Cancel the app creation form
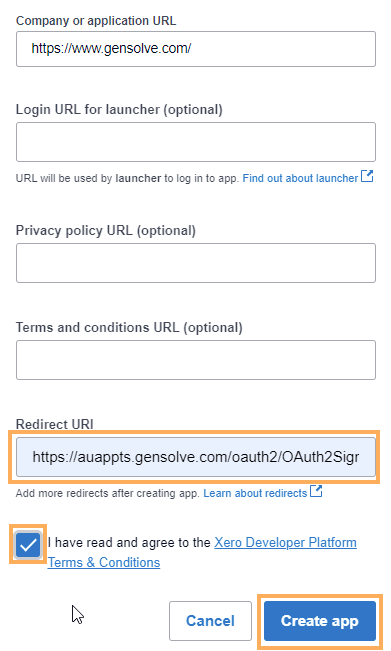 click(x=210, y=621)
